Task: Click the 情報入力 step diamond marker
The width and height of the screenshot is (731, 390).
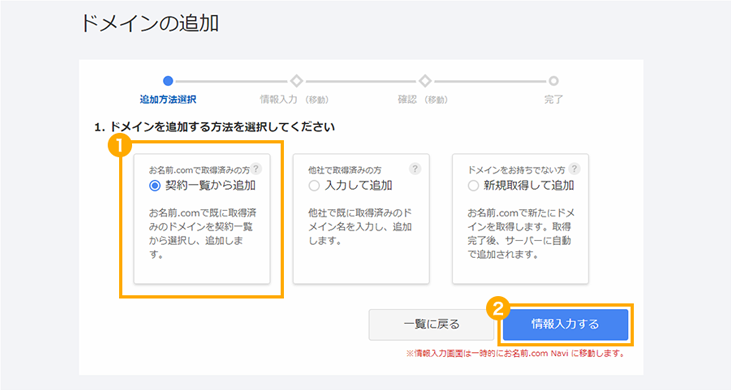Action: coord(297,81)
